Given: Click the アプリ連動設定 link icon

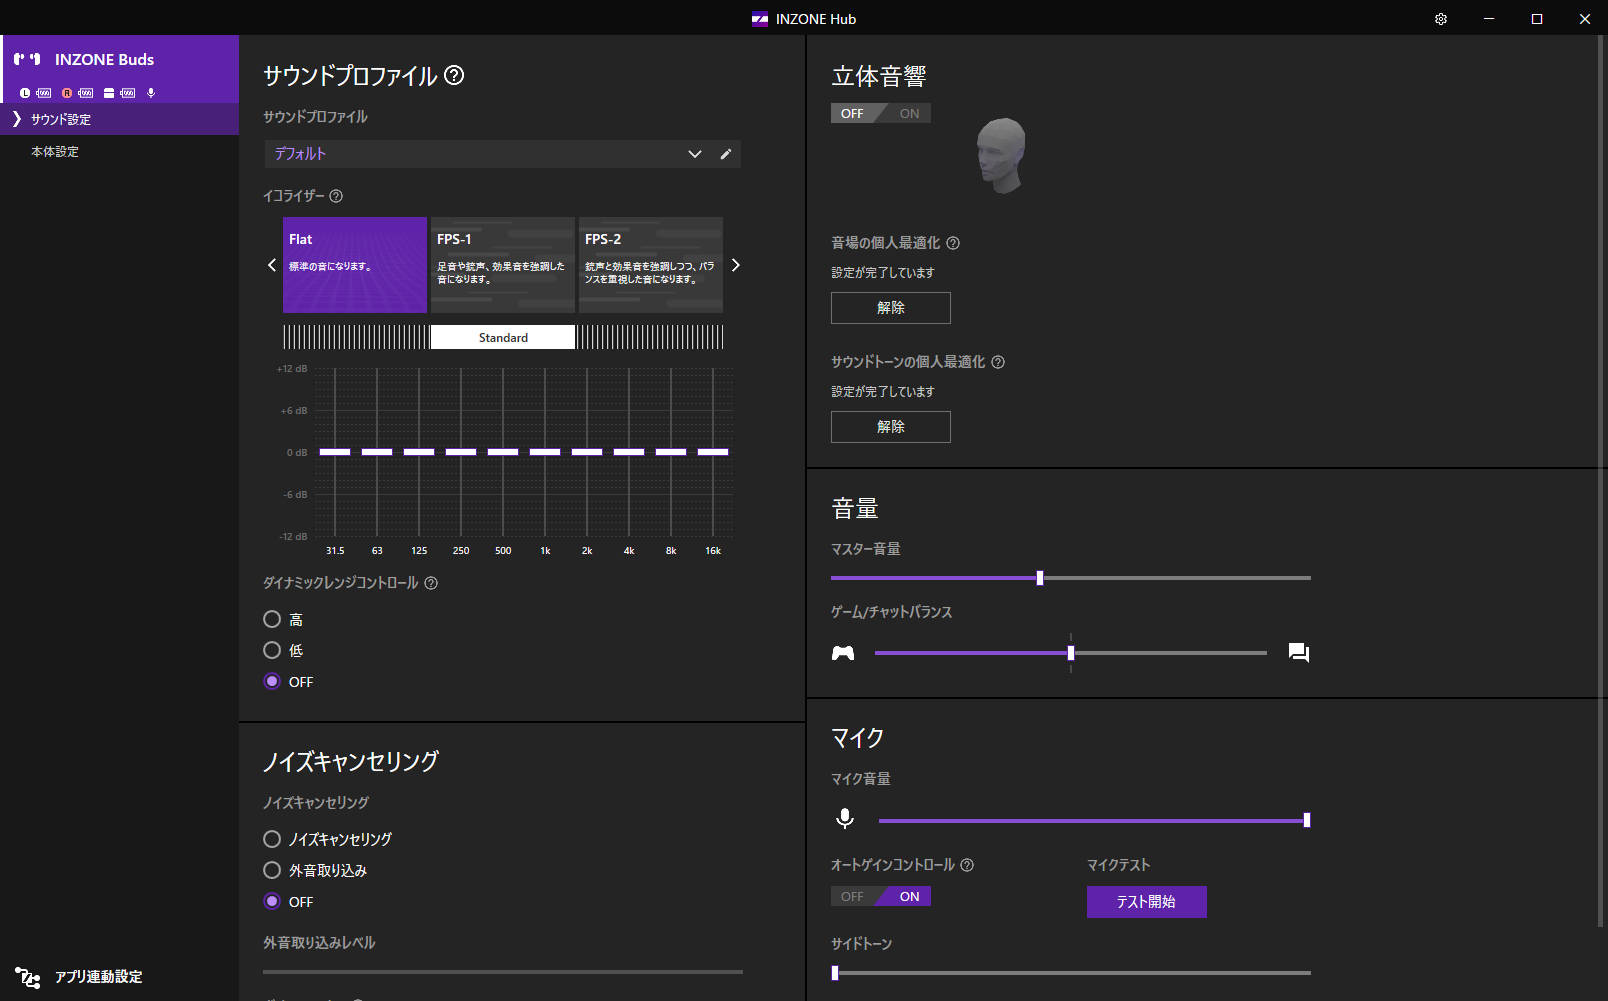Looking at the screenshot, I should (x=27, y=977).
